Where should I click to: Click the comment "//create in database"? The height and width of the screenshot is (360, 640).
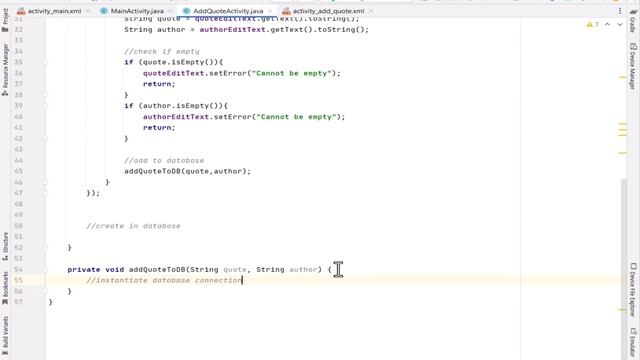click(133, 226)
